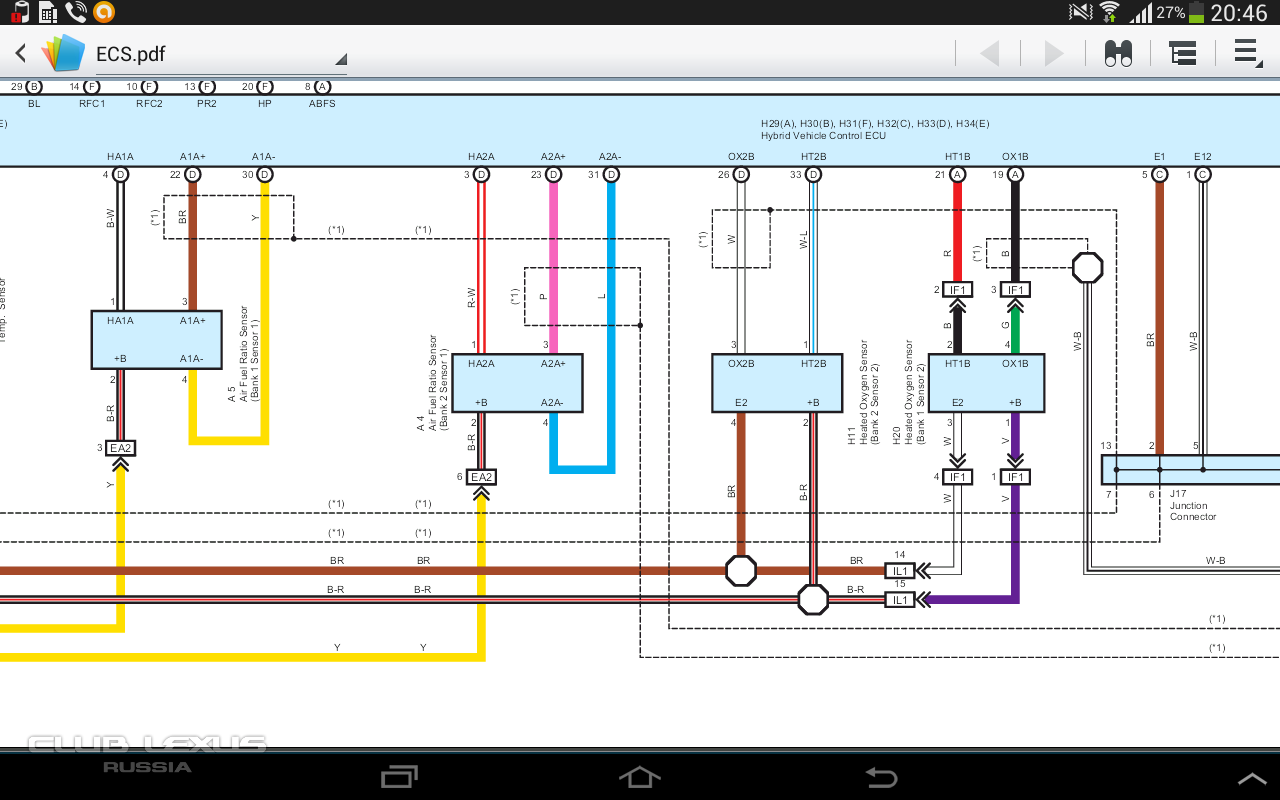Select the "E12" terminal label
The image size is (1280, 800).
[1203, 157]
